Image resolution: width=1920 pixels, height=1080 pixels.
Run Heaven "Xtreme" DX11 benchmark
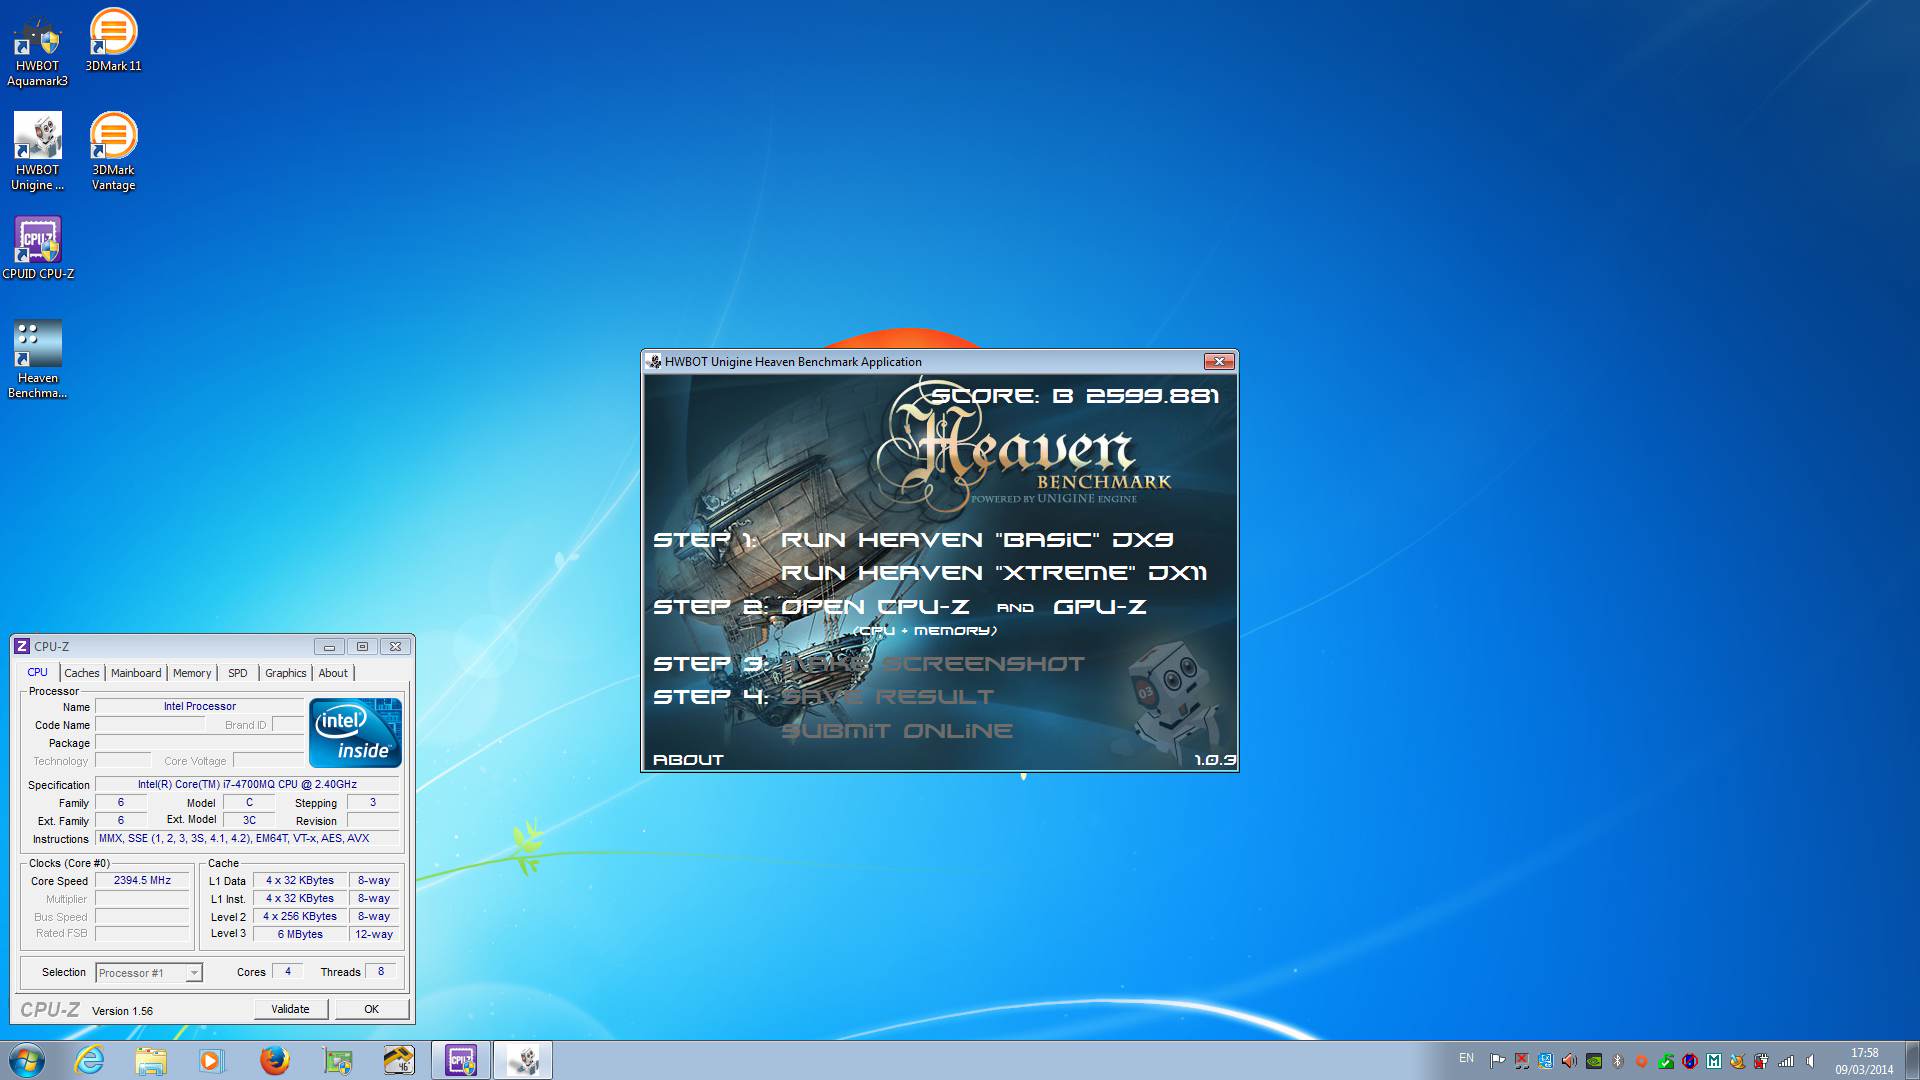[x=994, y=573]
